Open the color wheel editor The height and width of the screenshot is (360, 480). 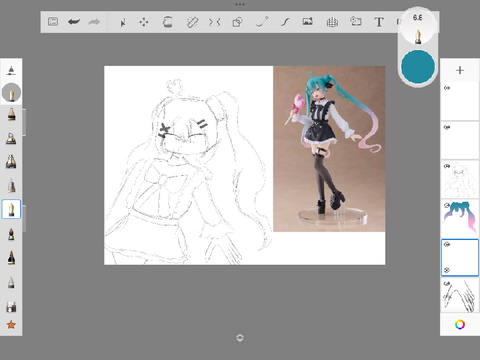coord(460,324)
